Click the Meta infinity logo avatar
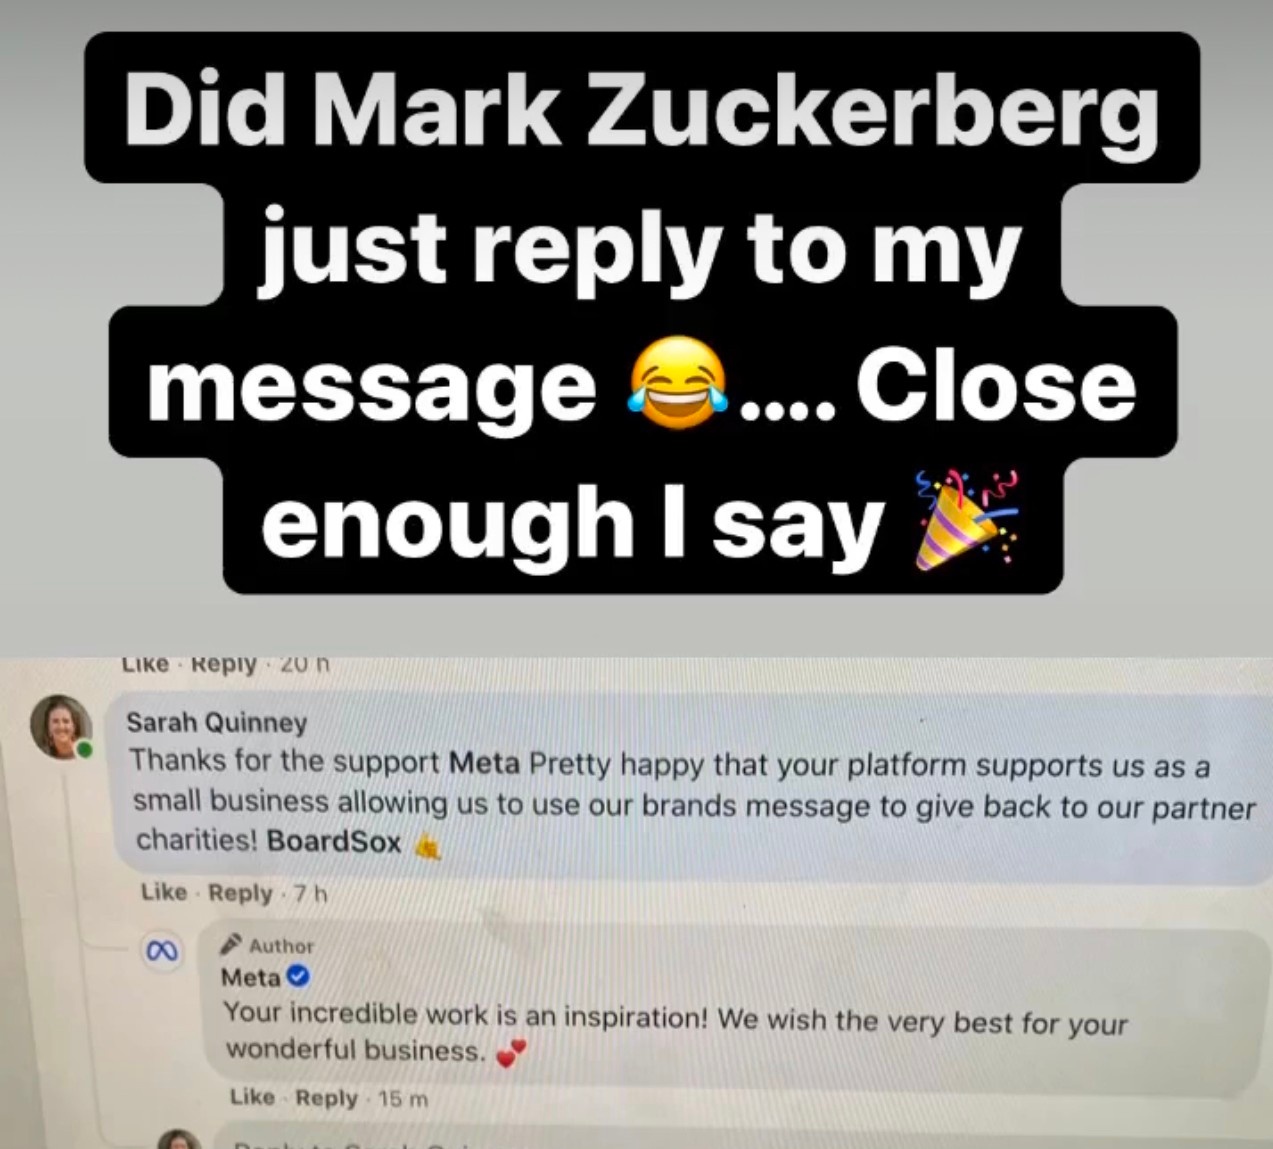The height and width of the screenshot is (1149, 1273). (162, 951)
